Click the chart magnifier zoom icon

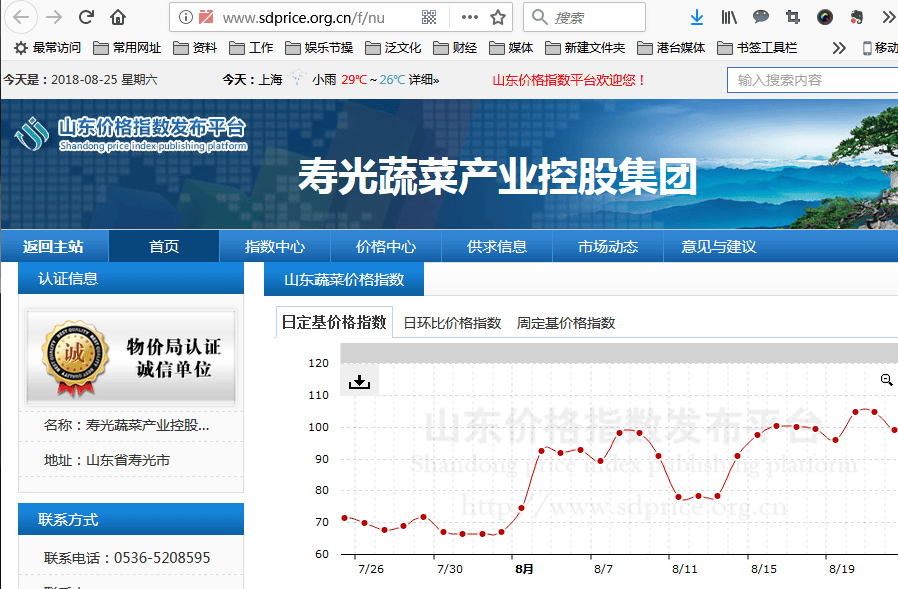coord(886,380)
